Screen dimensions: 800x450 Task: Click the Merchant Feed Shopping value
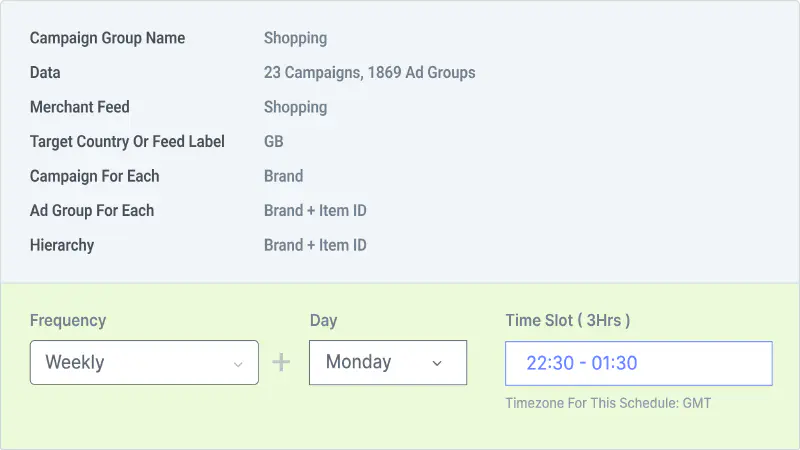click(295, 107)
